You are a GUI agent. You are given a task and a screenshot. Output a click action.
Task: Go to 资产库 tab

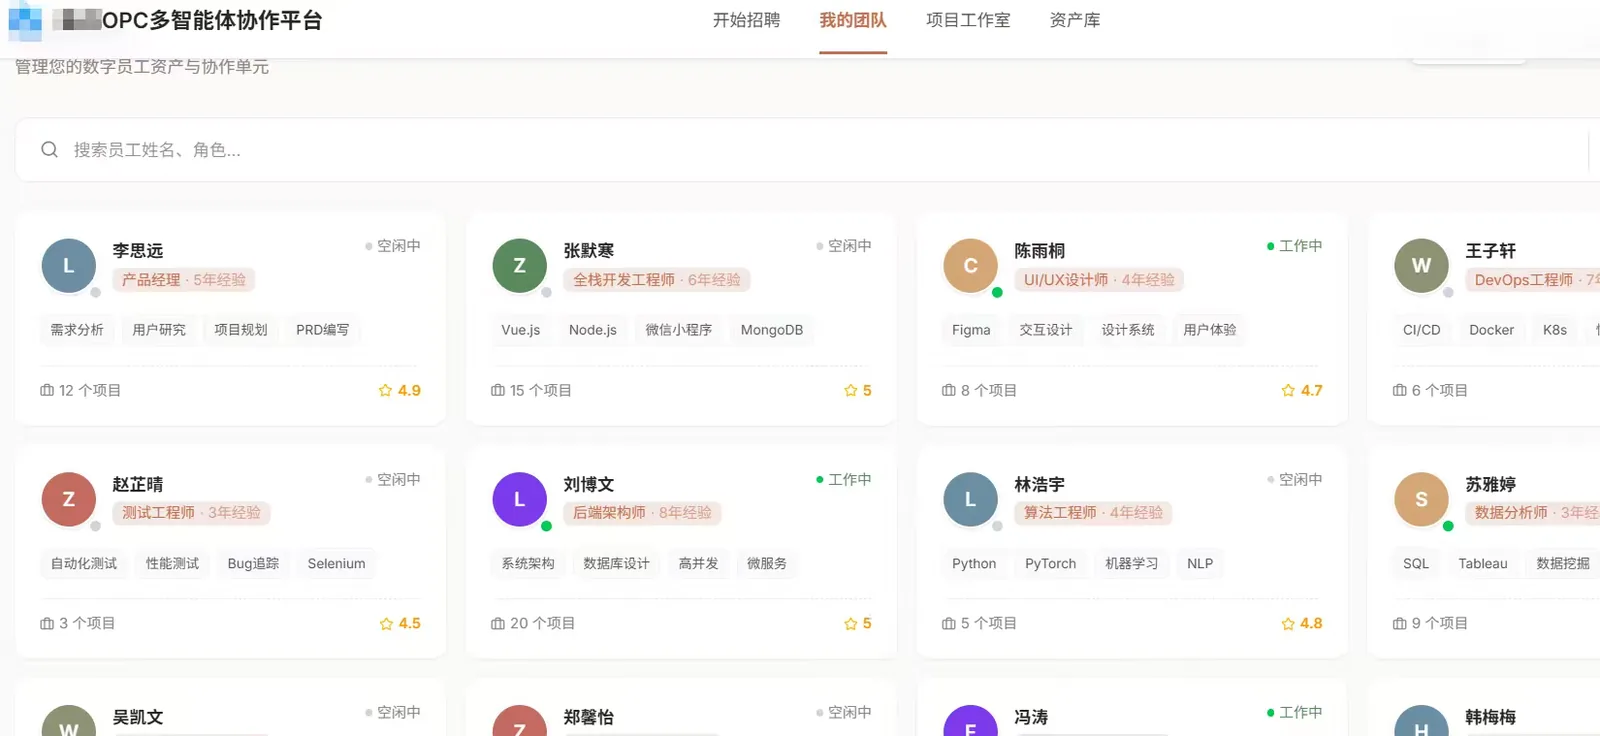(1075, 20)
